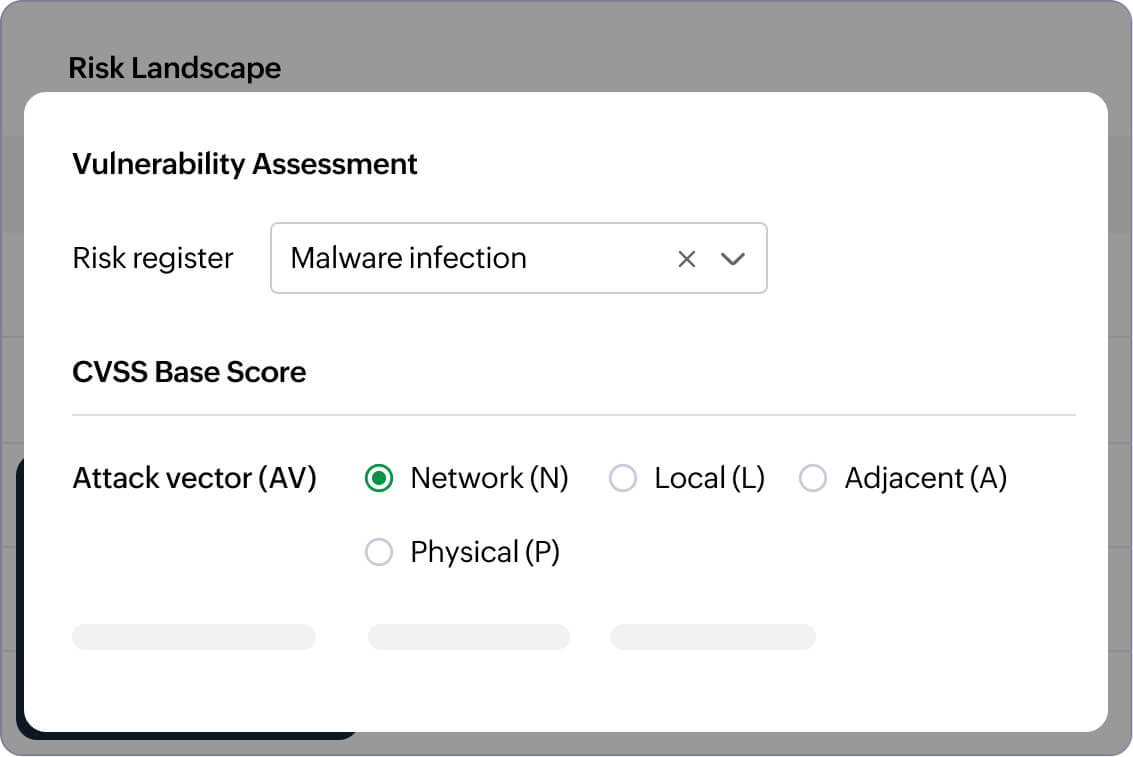Pick the Adjacent (A) radio button circle
The image size is (1133, 757).
(x=813, y=479)
